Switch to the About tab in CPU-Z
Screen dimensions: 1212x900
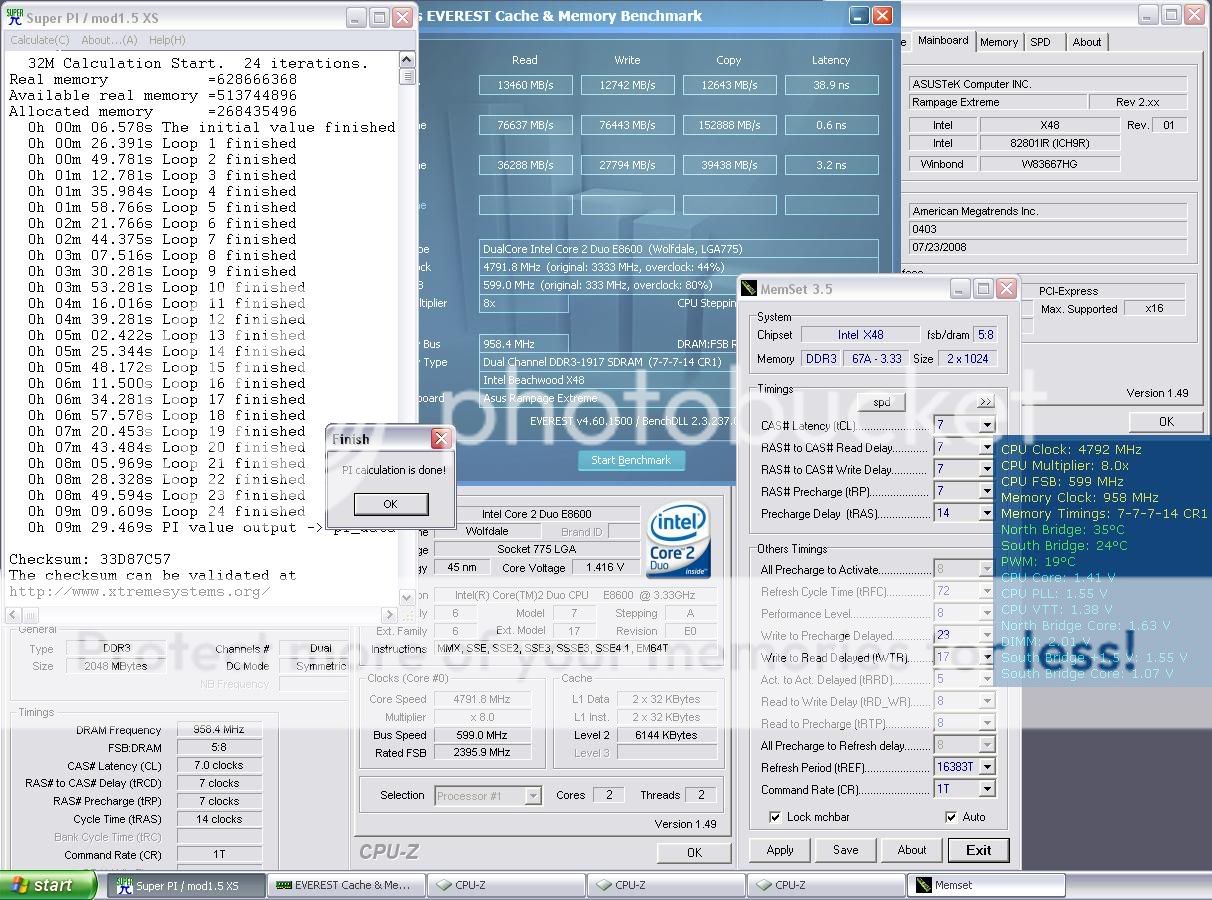tap(1087, 42)
